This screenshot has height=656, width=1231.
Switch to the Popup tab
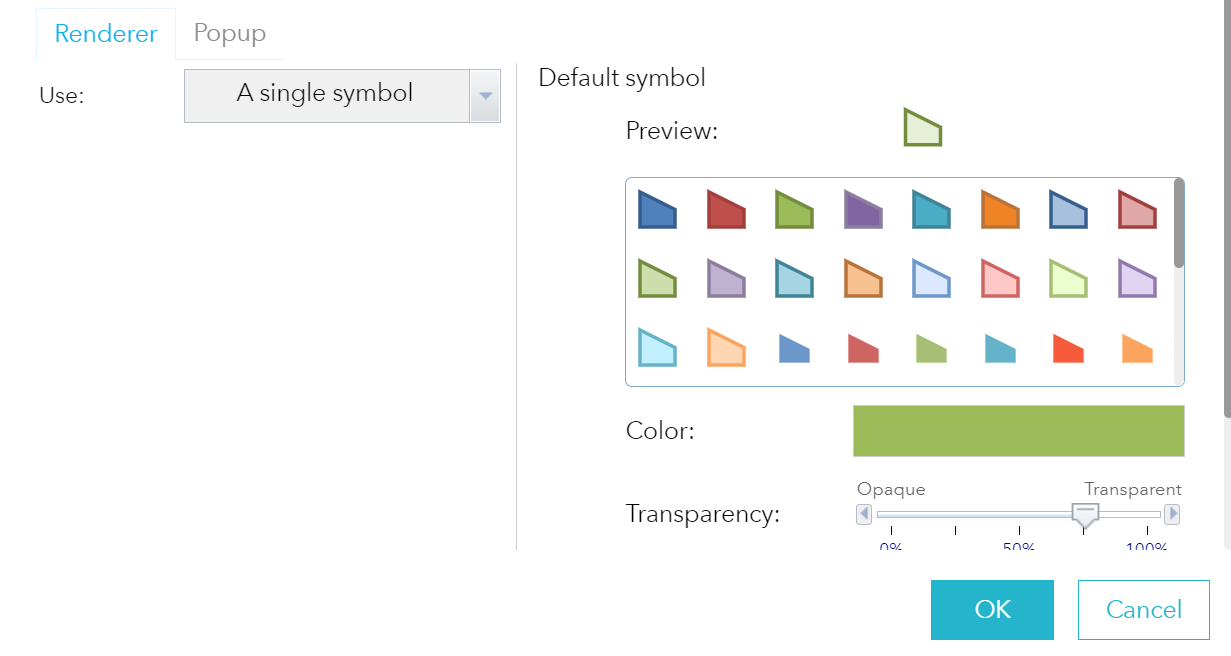coord(229,32)
